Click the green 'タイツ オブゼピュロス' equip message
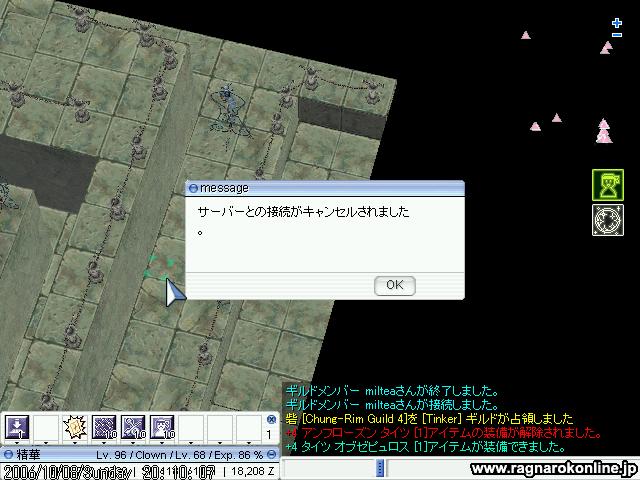 (426, 447)
